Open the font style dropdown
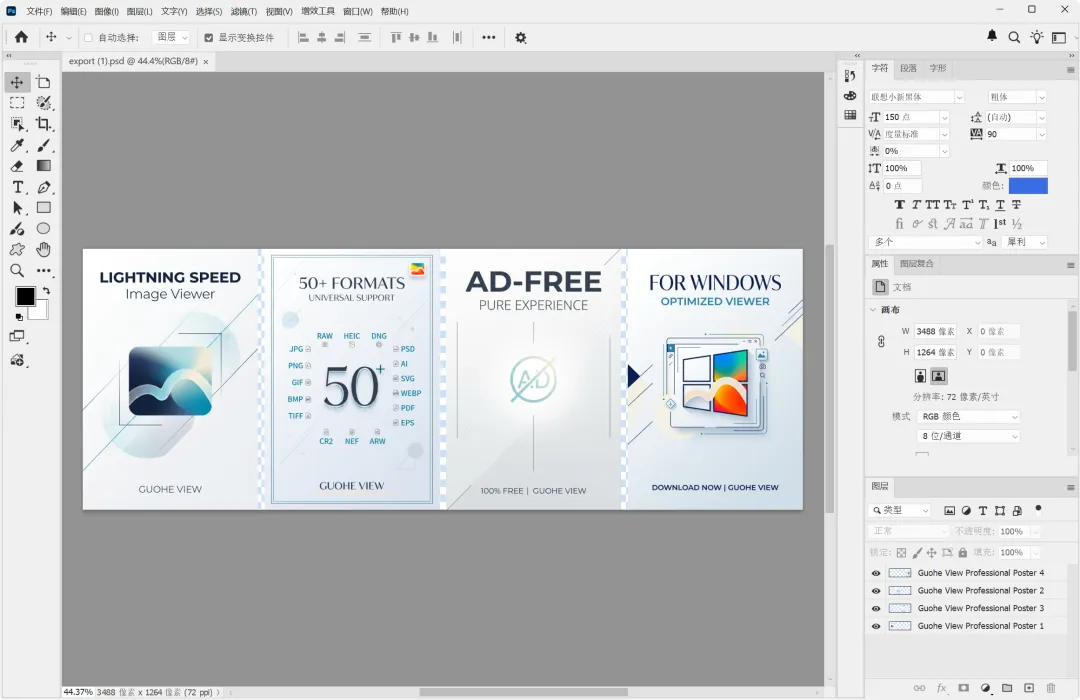The height and width of the screenshot is (700, 1080). click(x=1041, y=97)
